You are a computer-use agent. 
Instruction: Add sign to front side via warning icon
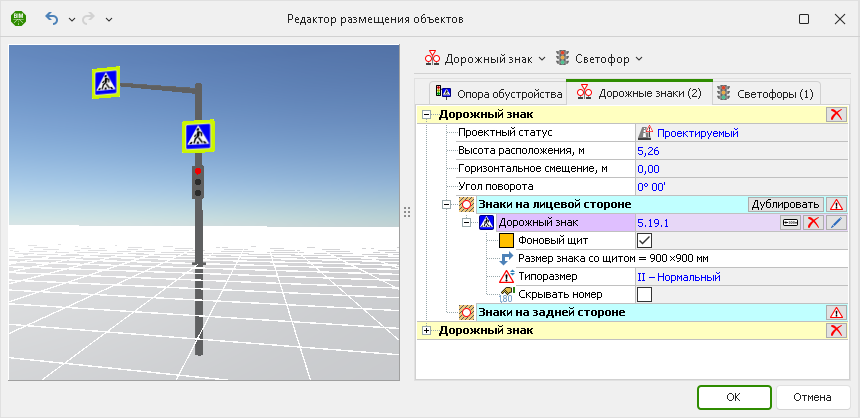(x=836, y=204)
